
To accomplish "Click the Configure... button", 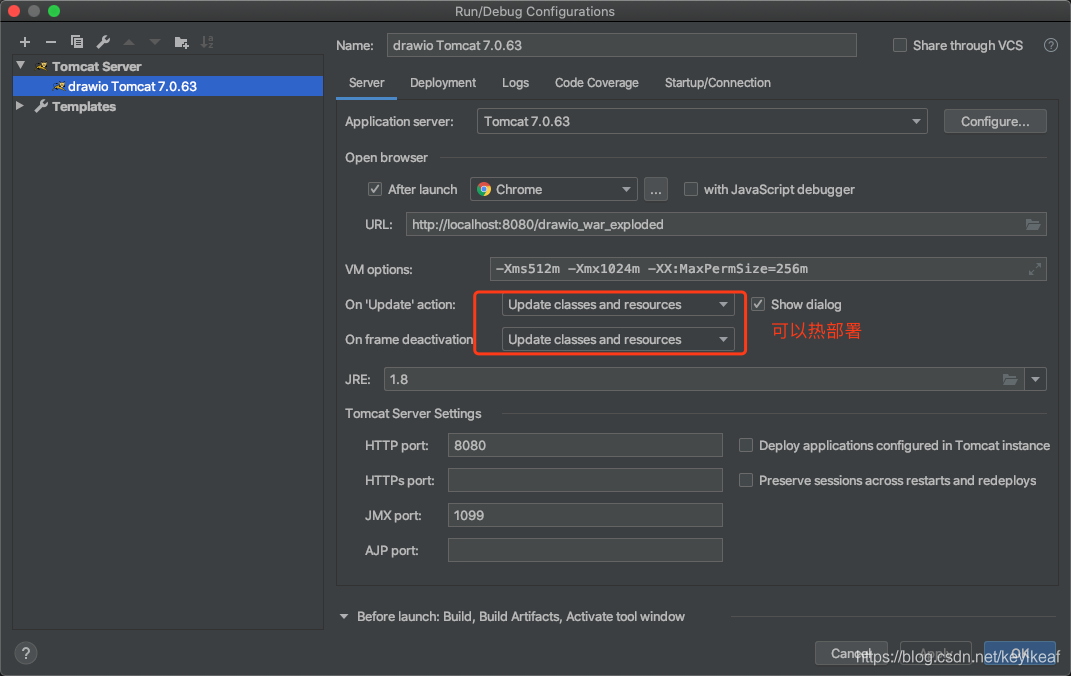I will [995, 122].
